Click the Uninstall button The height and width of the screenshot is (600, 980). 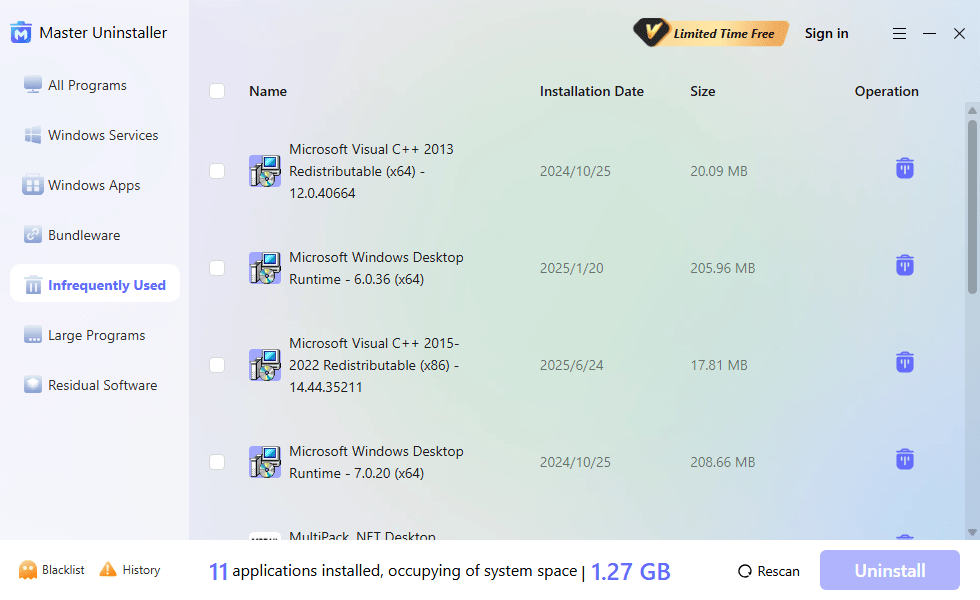click(x=890, y=571)
